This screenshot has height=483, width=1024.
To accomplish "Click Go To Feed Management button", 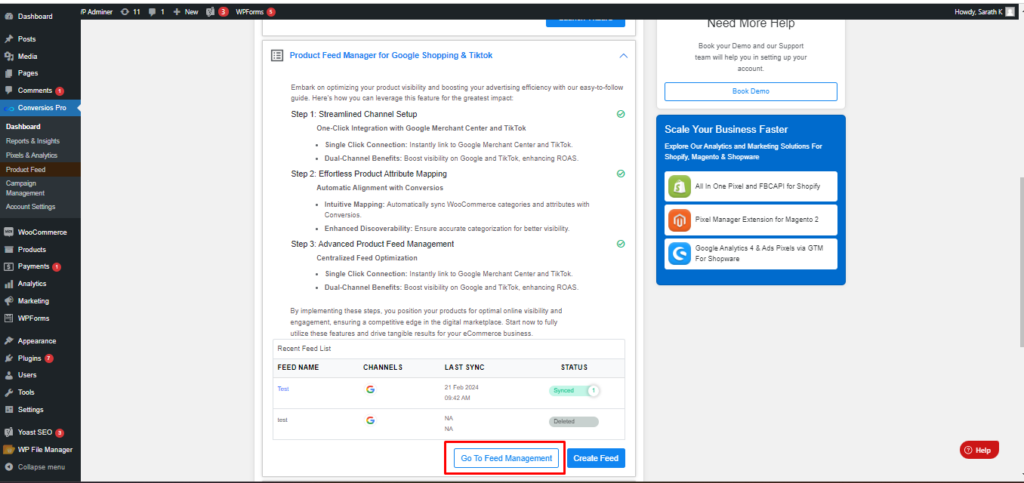I will (506, 458).
